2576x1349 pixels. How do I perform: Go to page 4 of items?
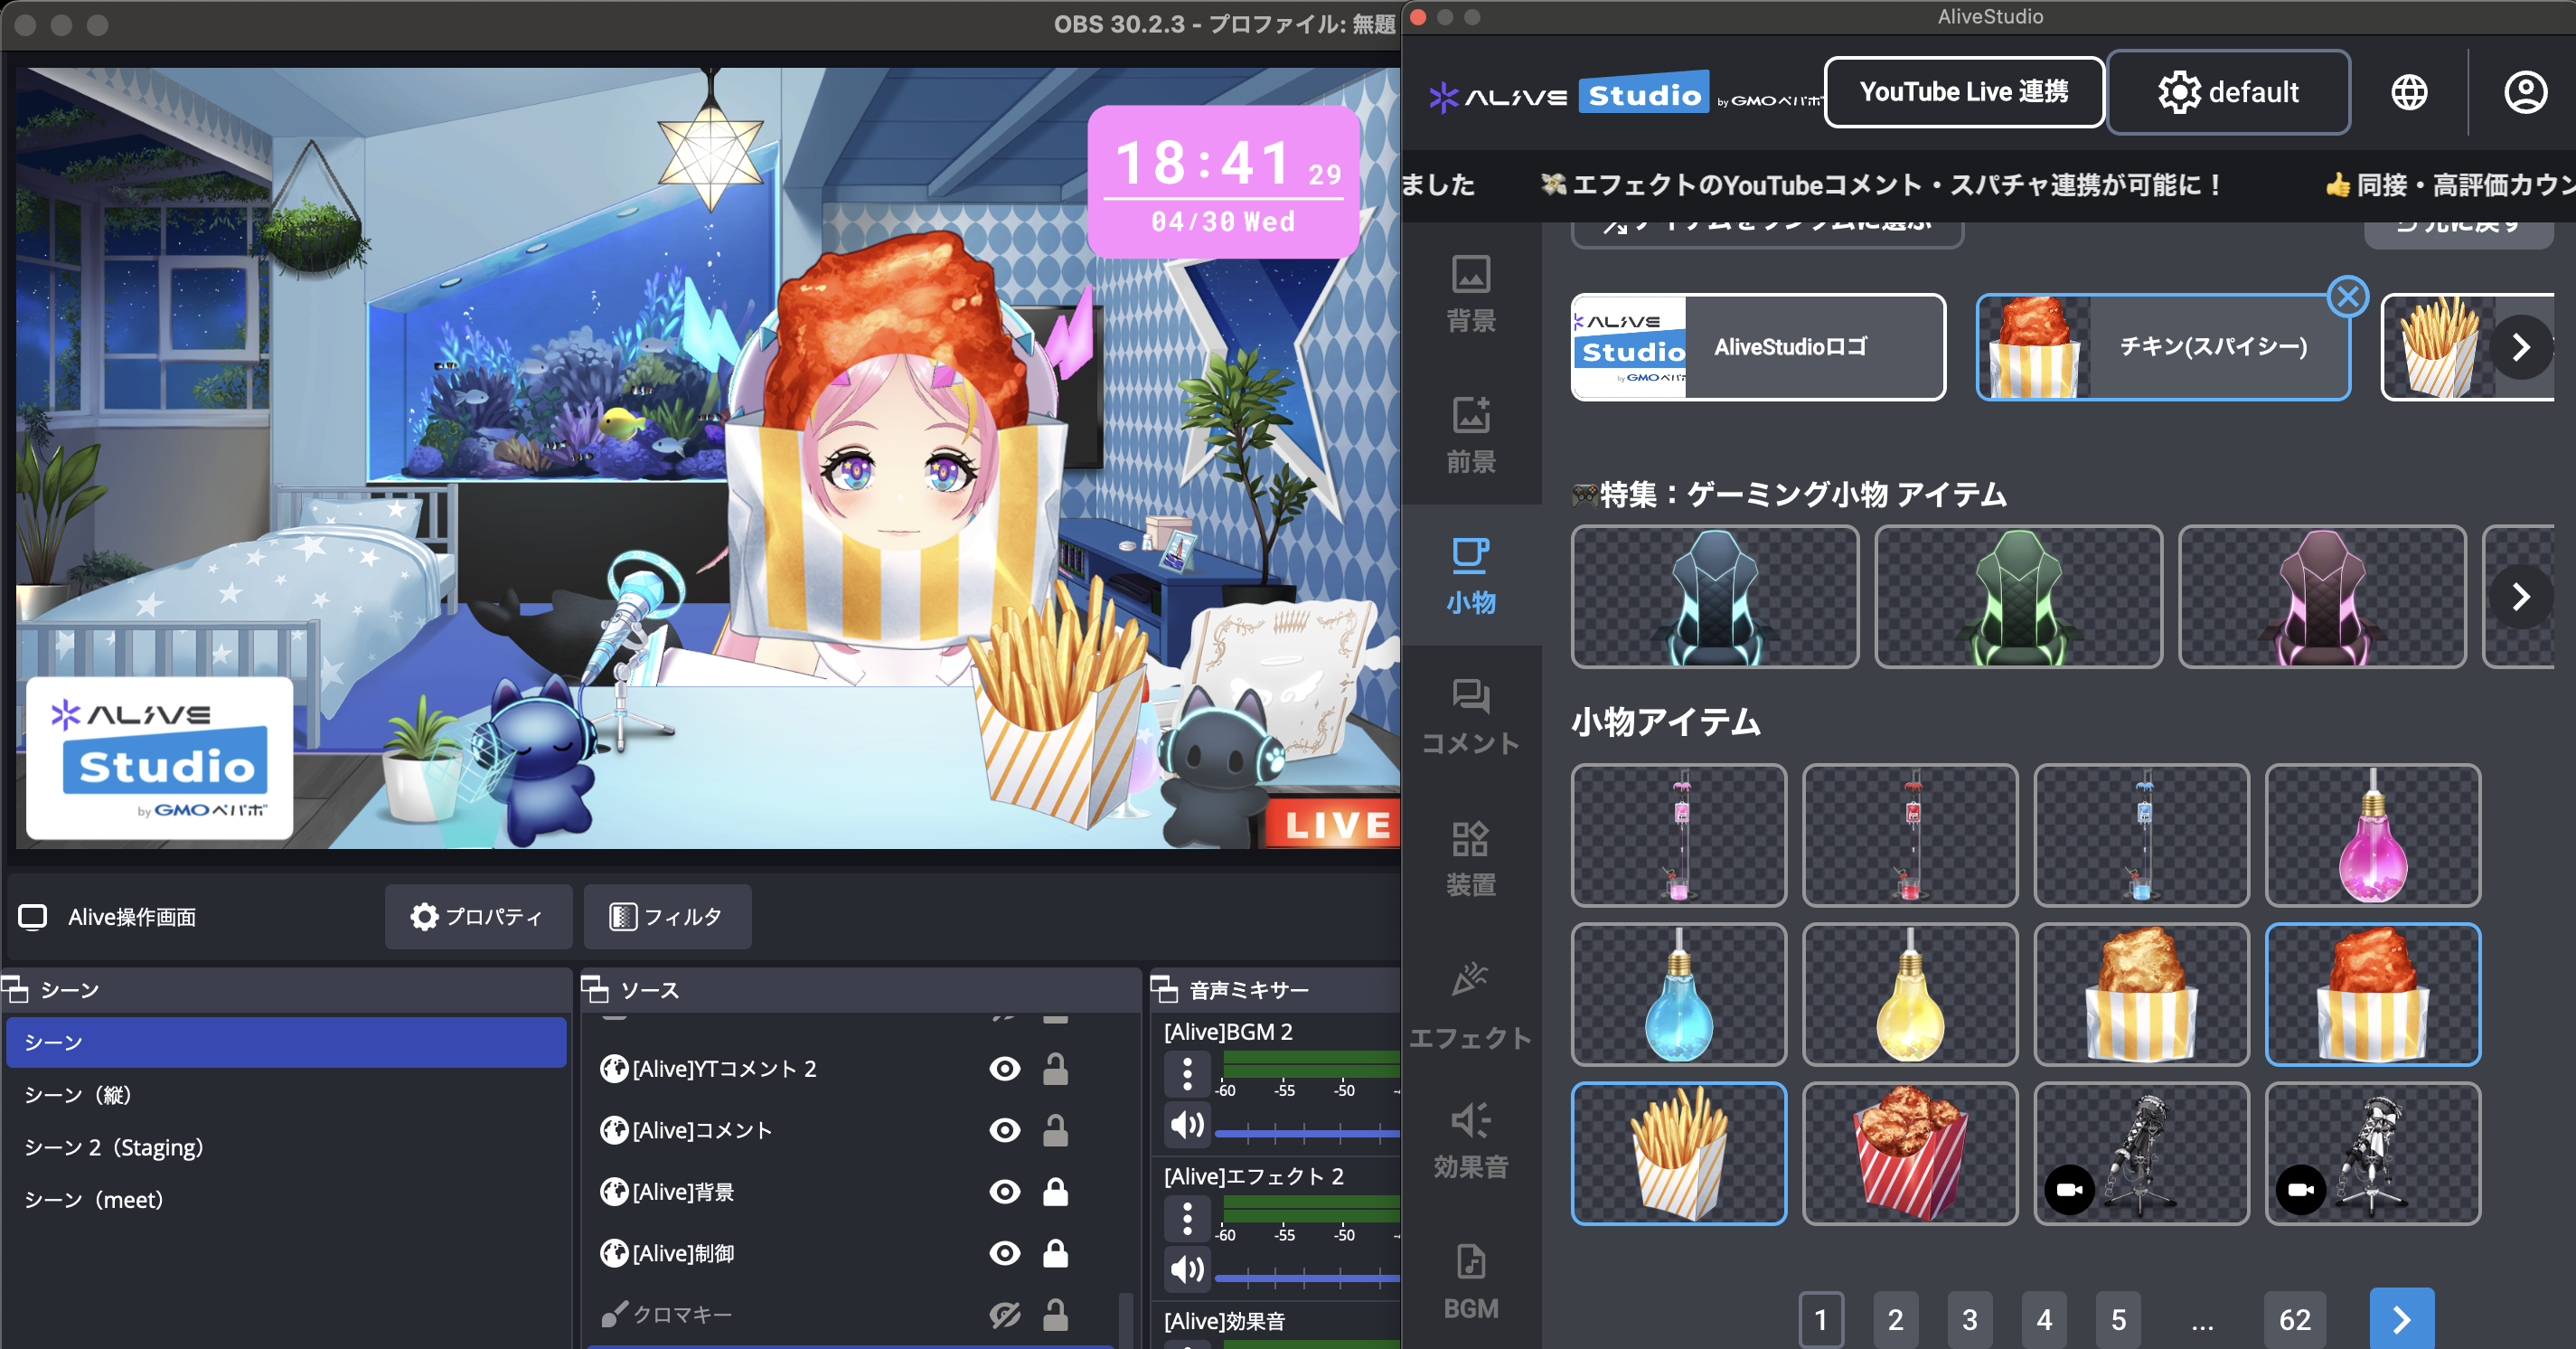[x=2044, y=1319]
